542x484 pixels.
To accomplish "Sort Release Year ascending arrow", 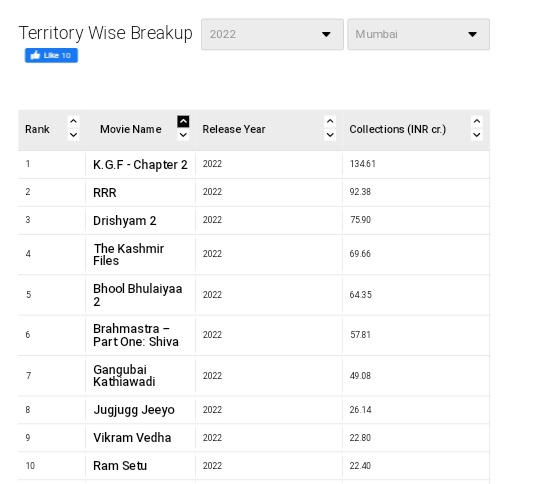I will point(330,121).
